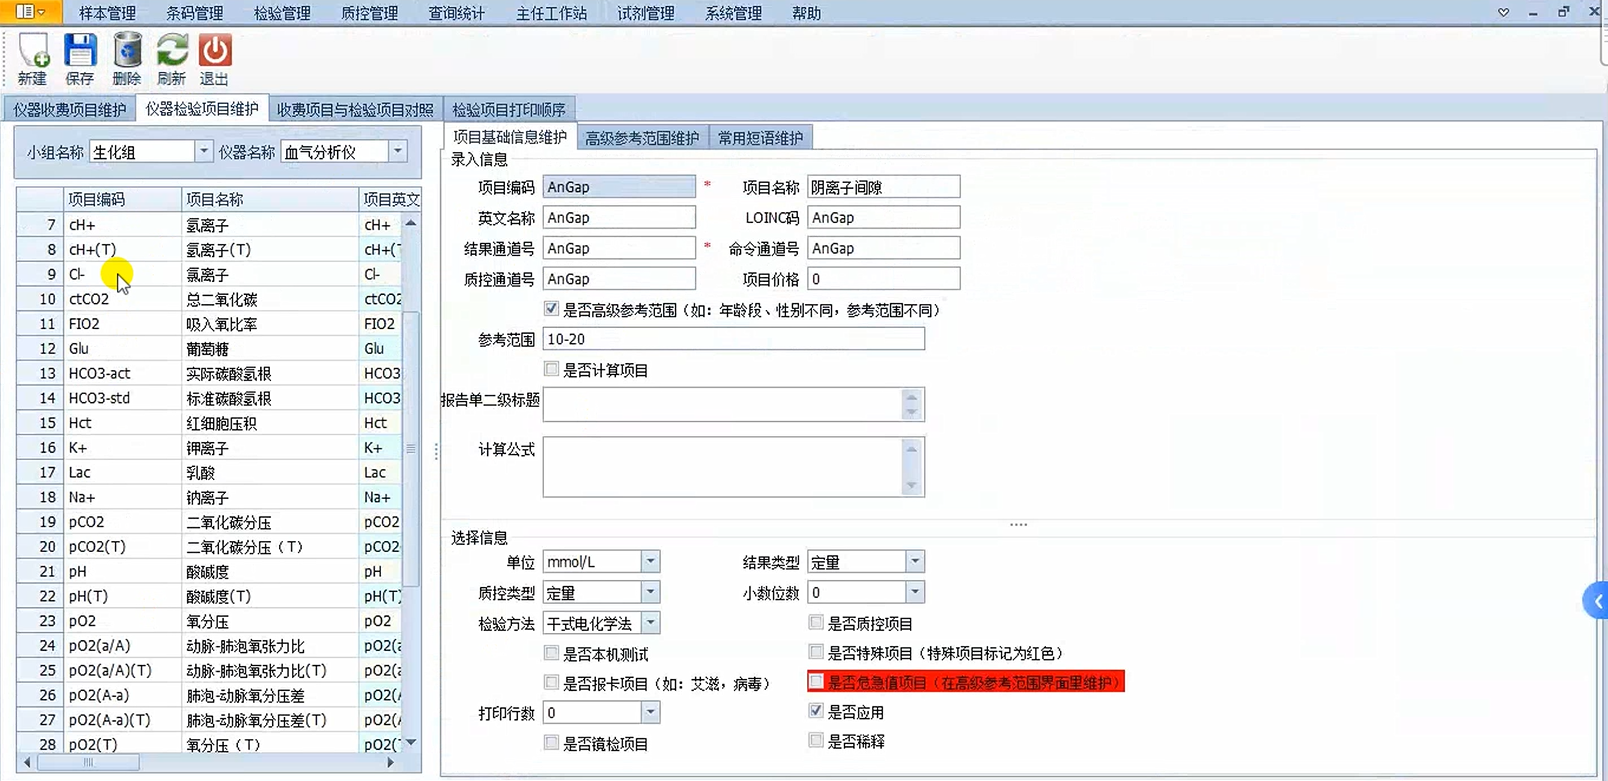Open the 样本管理 menu
1608x781 pixels.
tap(107, 13)
